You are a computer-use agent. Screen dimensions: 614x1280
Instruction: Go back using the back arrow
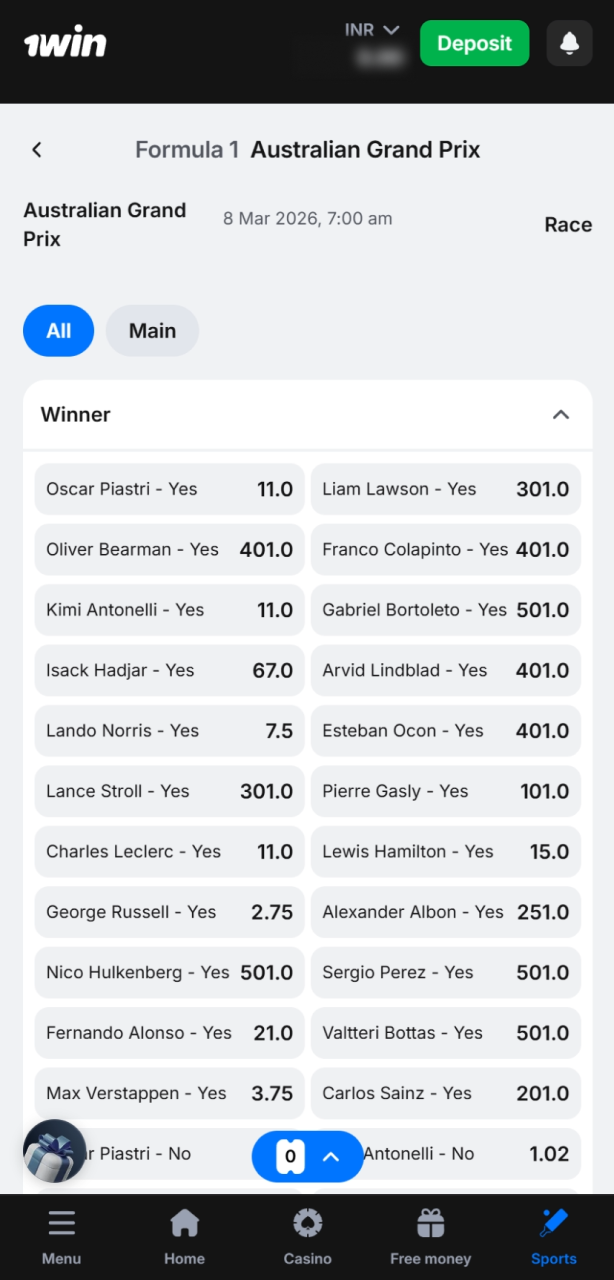(36, 149)
